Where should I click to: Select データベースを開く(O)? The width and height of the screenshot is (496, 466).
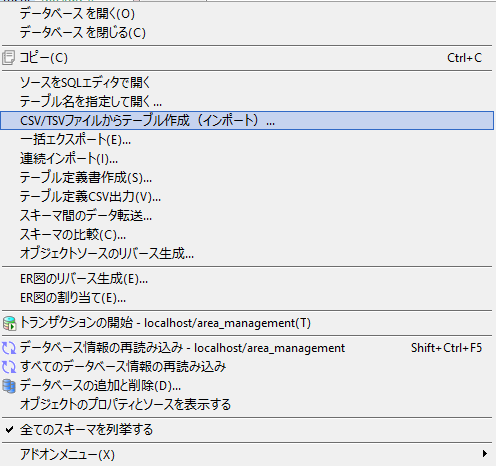[248, 14]
